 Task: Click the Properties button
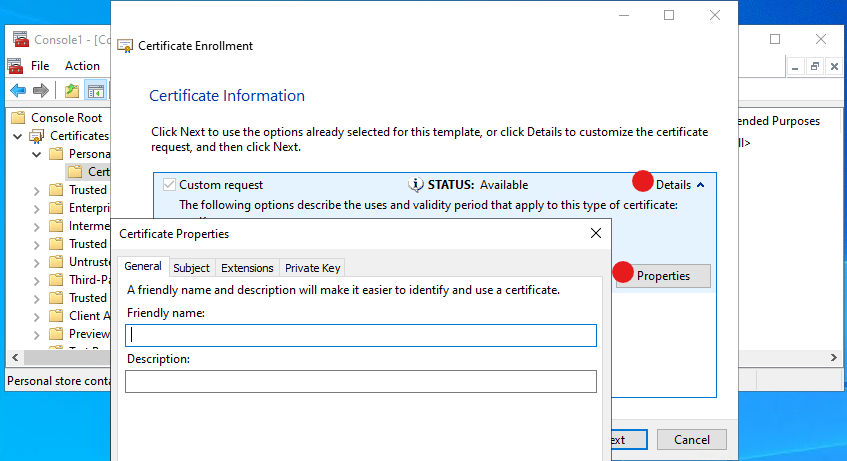(x=663, y=276)
